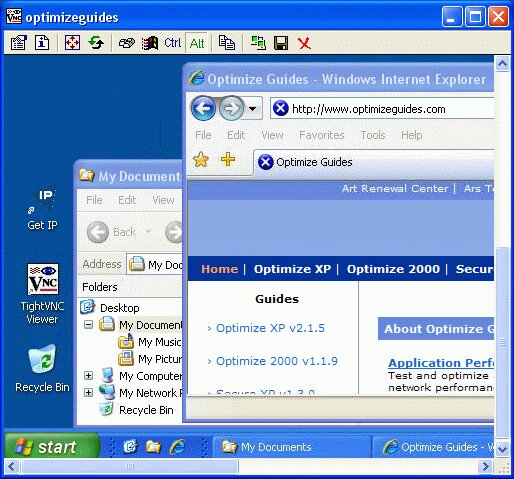The image size is (514, 479).
Task: Open File menu in Internet Explorer
Action: point(203,135)
